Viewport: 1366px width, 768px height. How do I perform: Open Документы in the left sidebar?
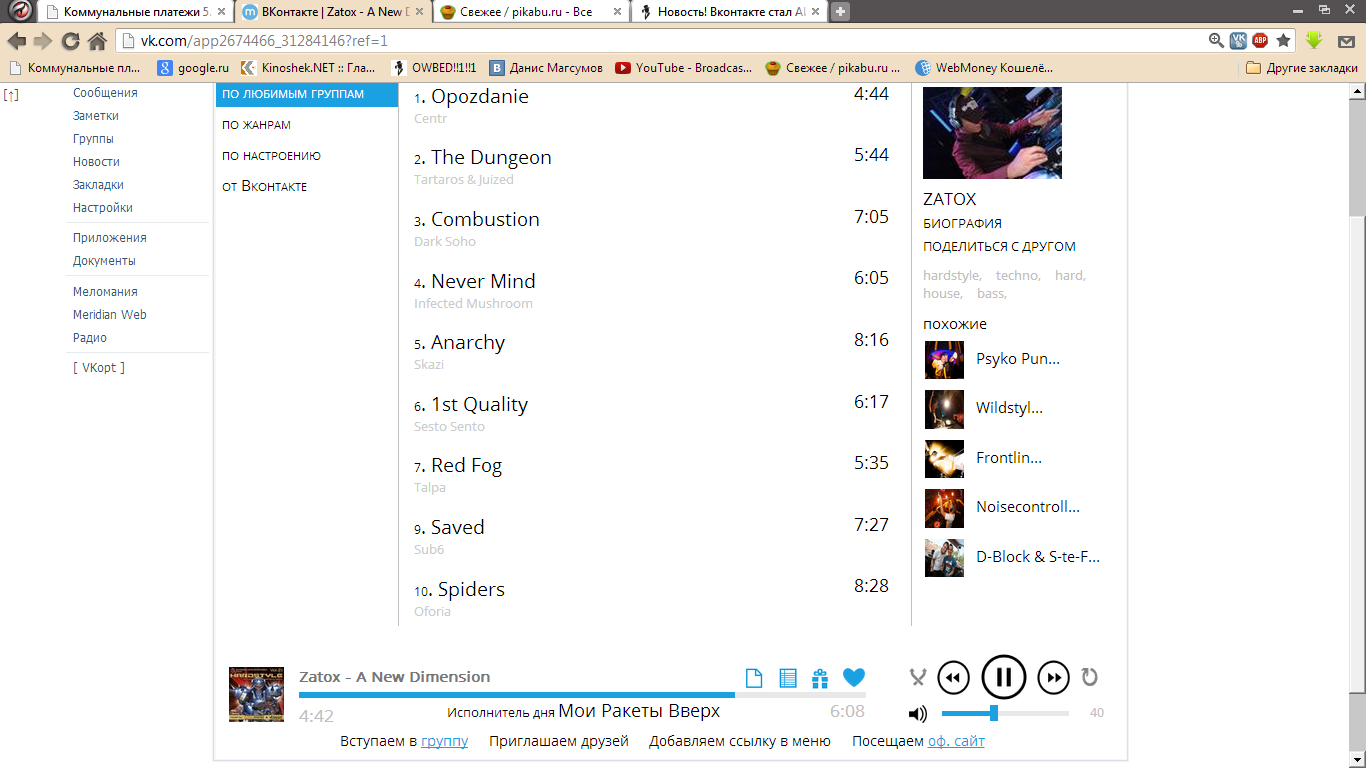104,261
